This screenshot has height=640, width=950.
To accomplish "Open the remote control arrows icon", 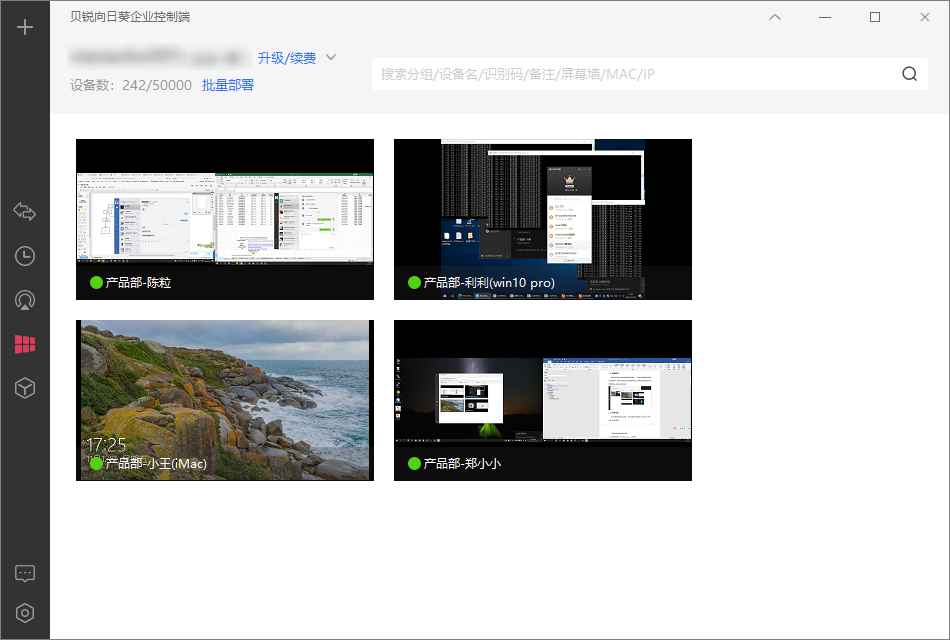I will [x=25, y=212].
